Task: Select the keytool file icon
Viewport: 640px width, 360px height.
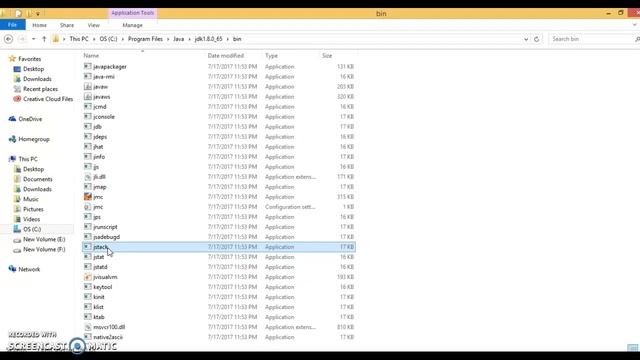Action: [87, 287]
